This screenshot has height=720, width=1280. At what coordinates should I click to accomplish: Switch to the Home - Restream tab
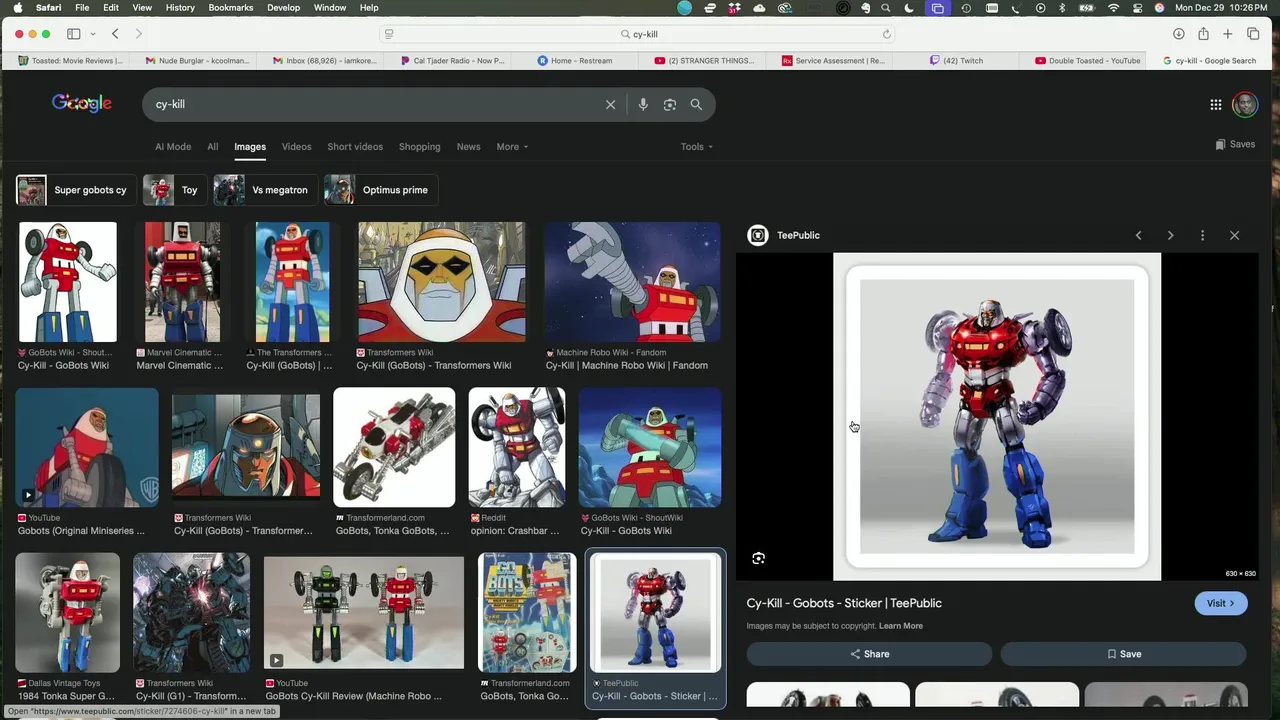575,61
